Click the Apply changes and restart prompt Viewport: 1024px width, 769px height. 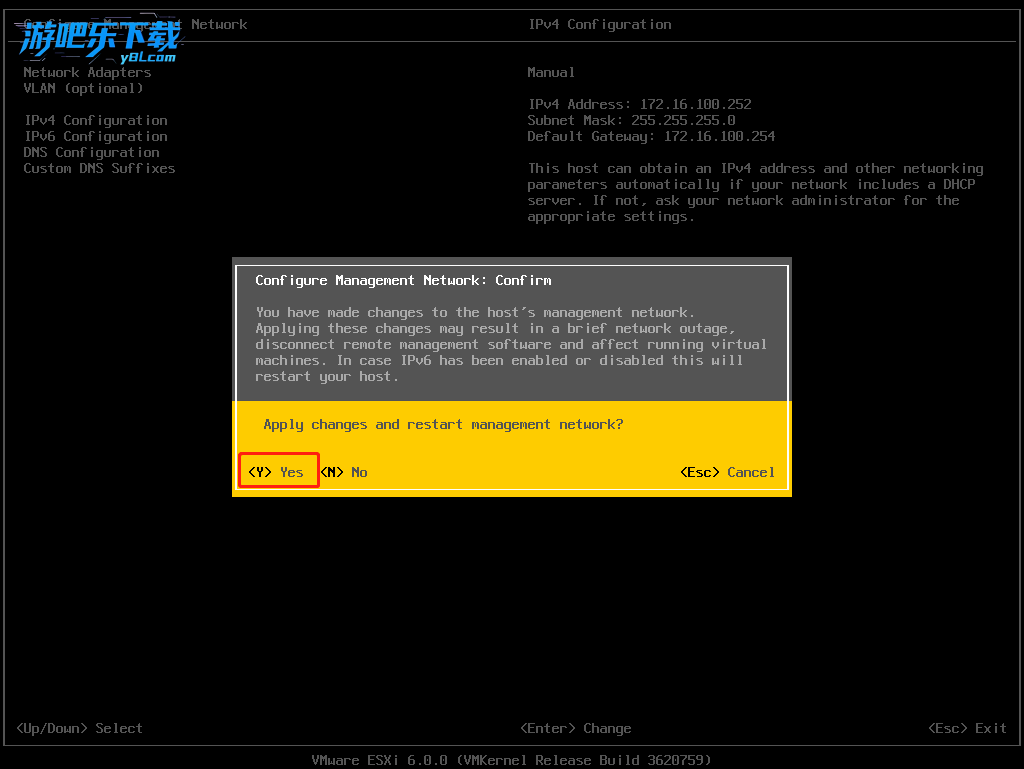point(443,424)
